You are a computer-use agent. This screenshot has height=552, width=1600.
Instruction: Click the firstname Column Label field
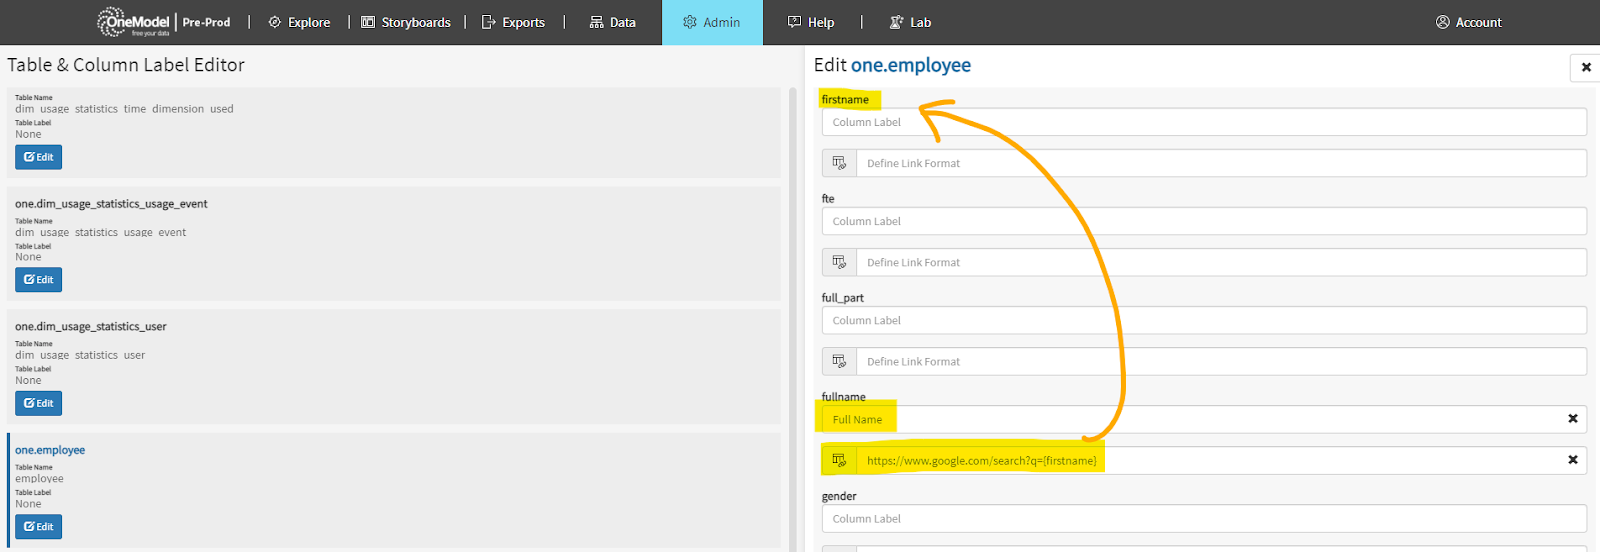point(1203,122)
